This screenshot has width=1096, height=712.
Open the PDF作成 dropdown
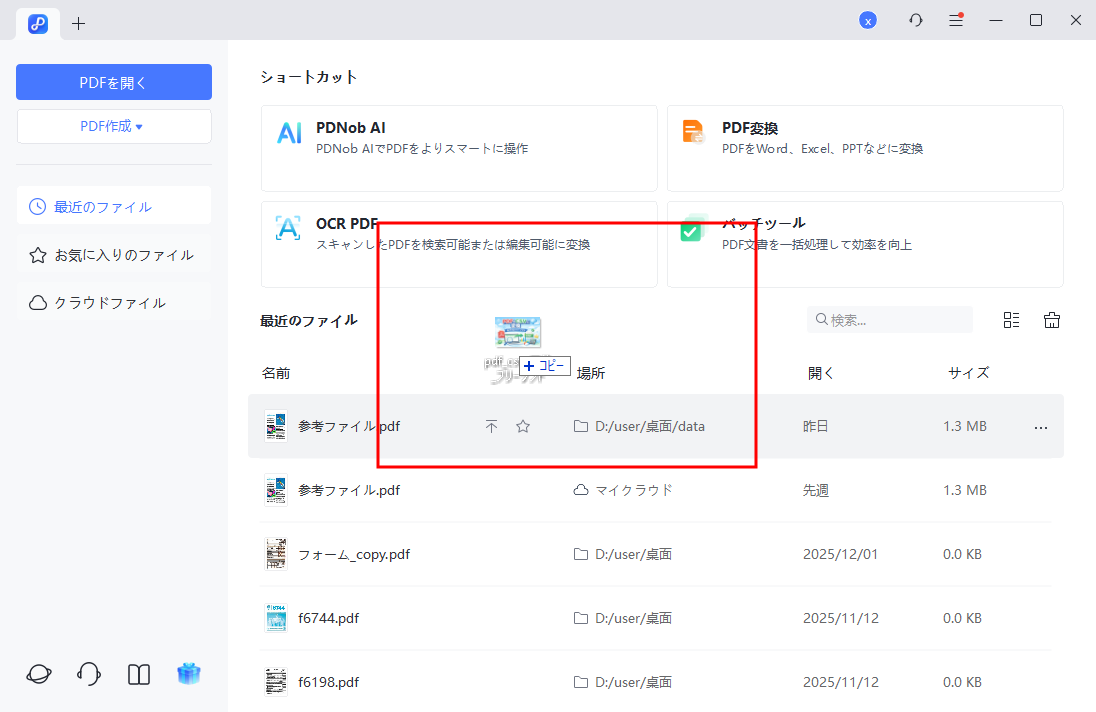114,126
